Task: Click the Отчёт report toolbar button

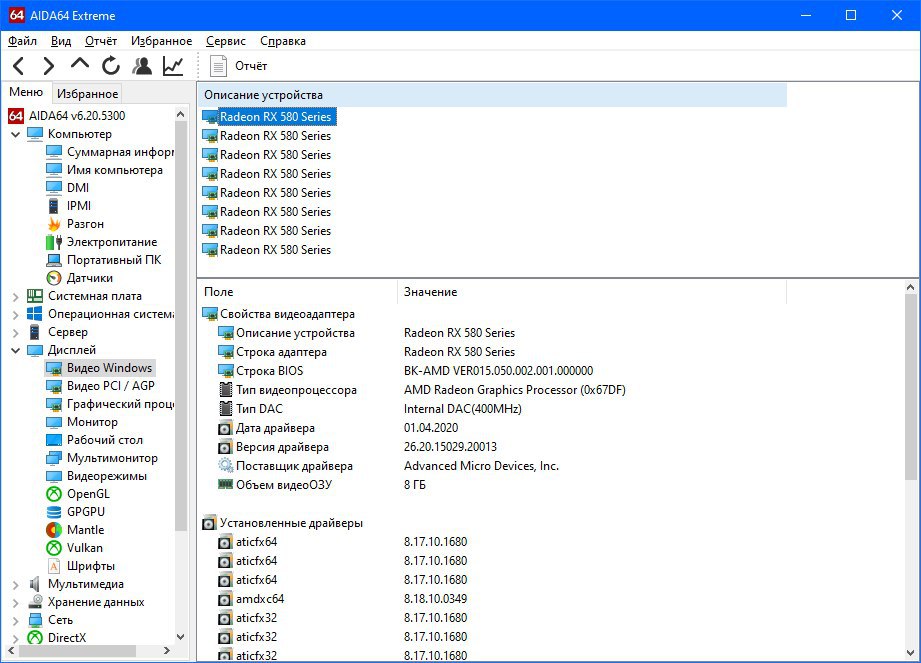Action: pos(238,66)
